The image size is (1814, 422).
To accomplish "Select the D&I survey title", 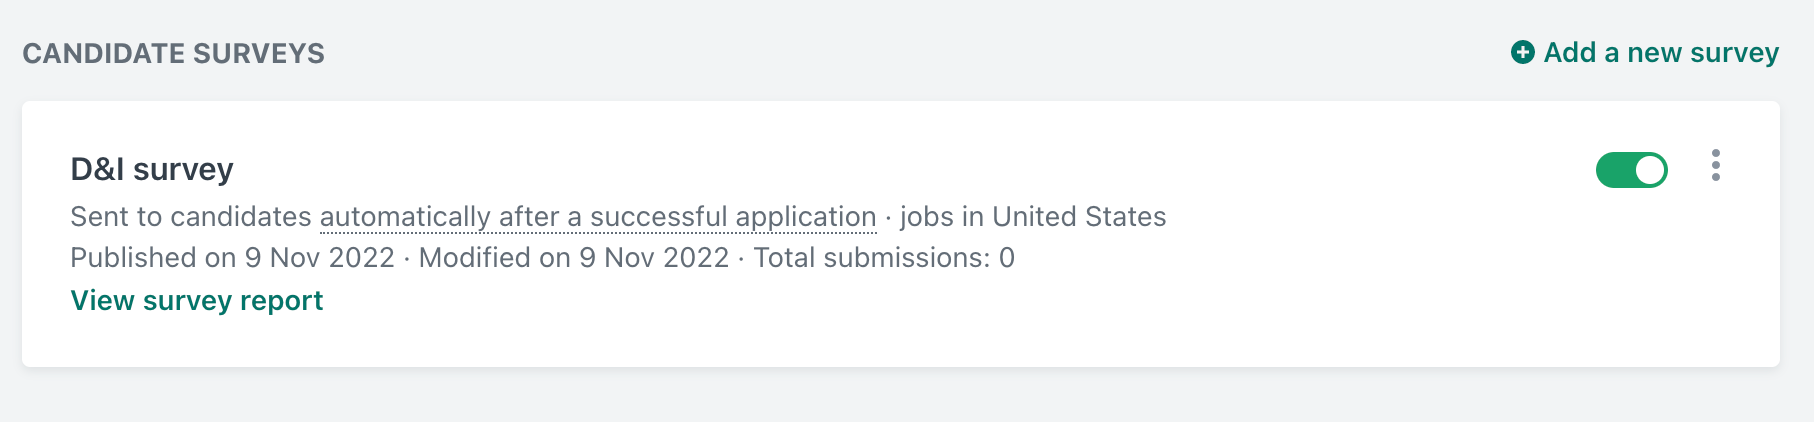I will pyautogui.click(x=152, y=169).
